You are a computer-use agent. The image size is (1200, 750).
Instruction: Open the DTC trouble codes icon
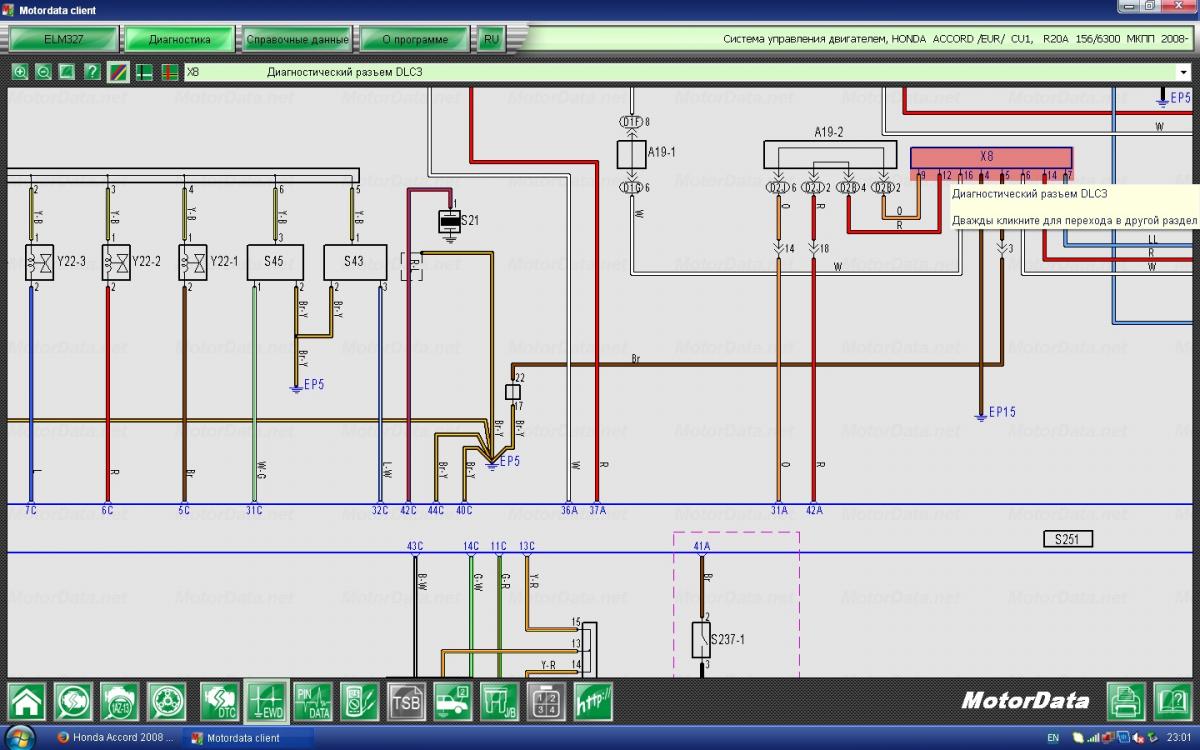(220, 701)
